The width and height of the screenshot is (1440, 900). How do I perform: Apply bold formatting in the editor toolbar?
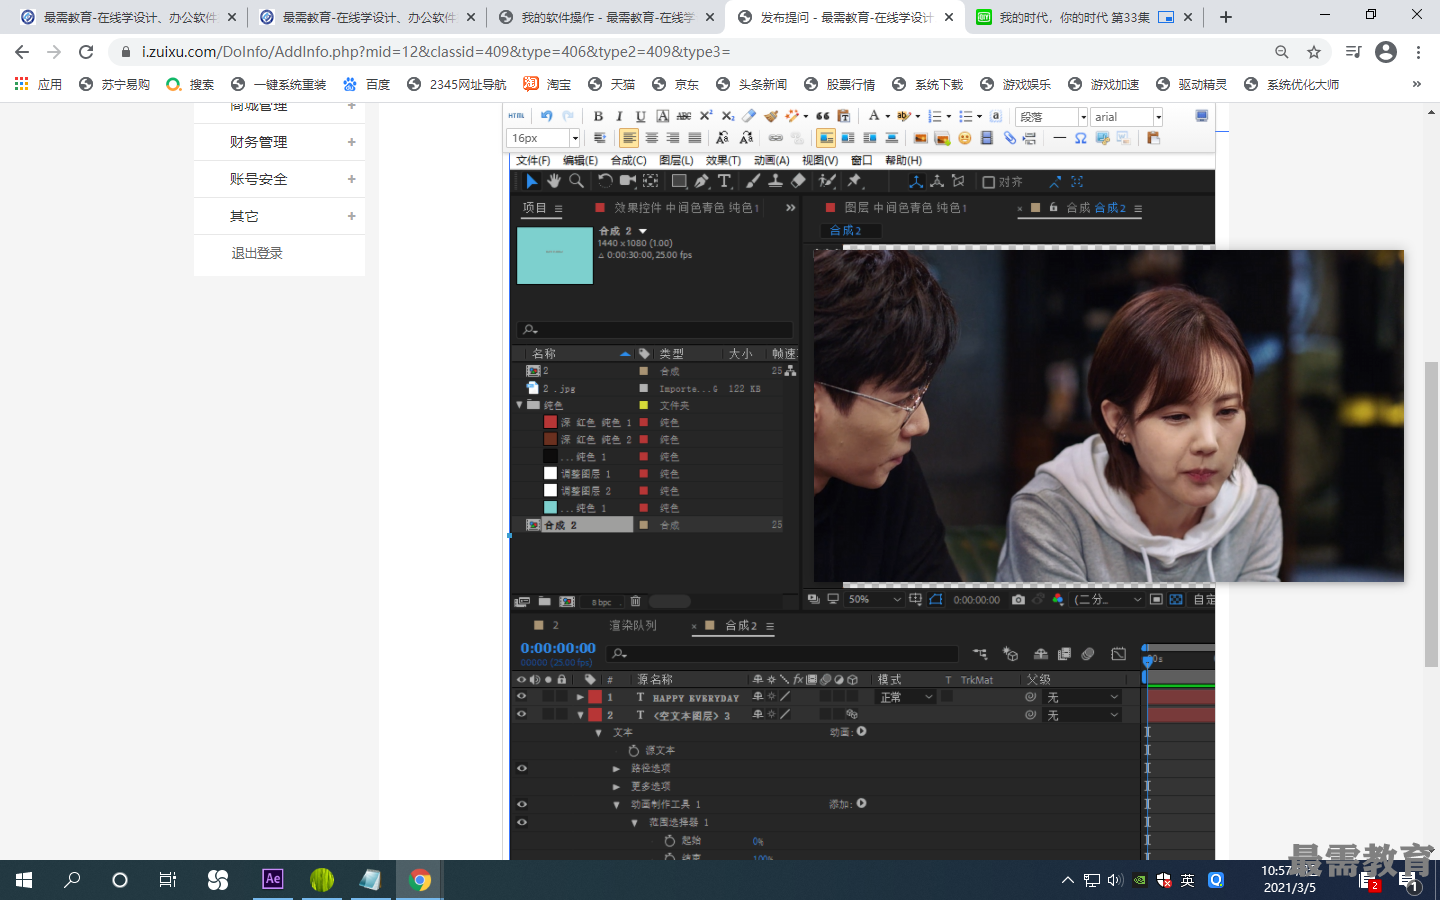(x=598, y=116)
